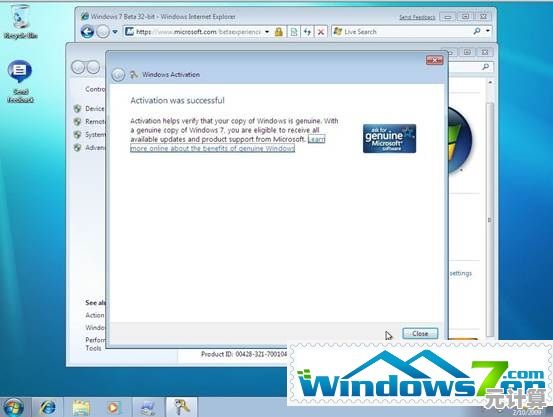Click Control Panel Home text in sidebar
This screenshot has height=417, width=553.
coord(95,89)
